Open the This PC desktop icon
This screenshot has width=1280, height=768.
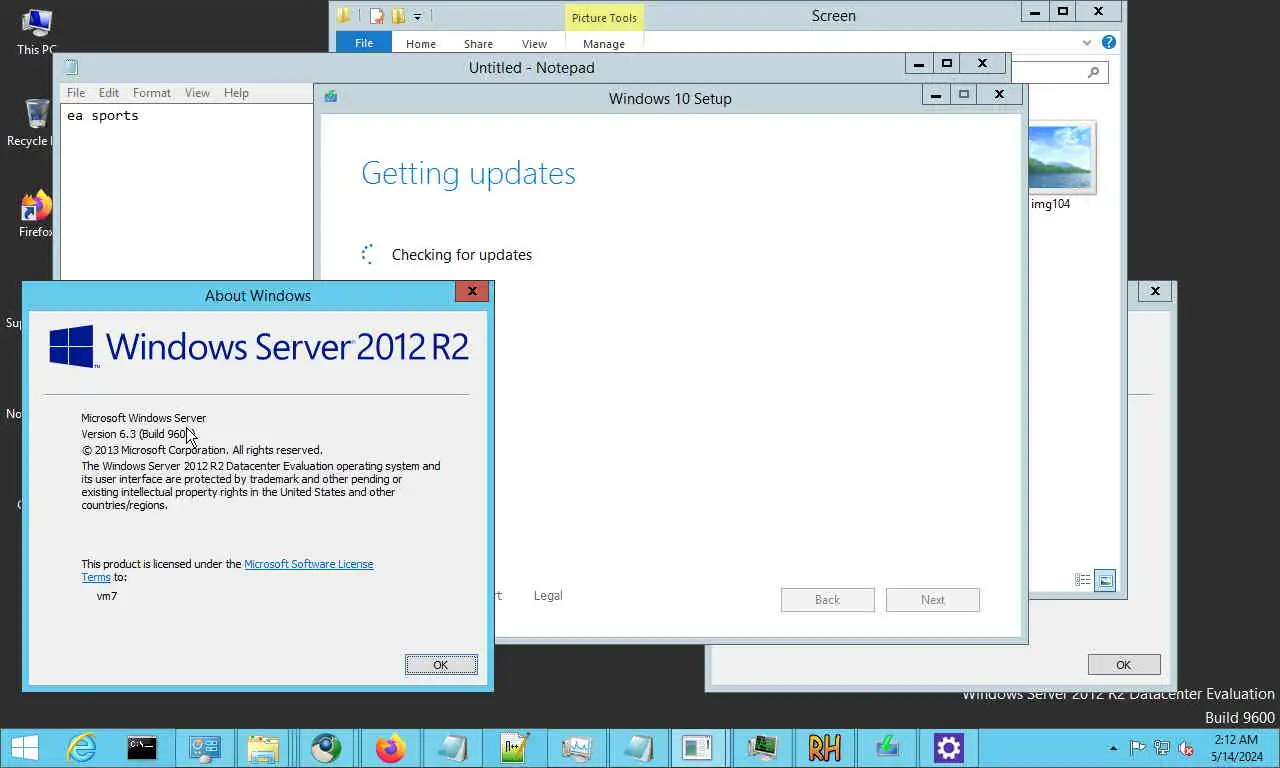[36, 32]
